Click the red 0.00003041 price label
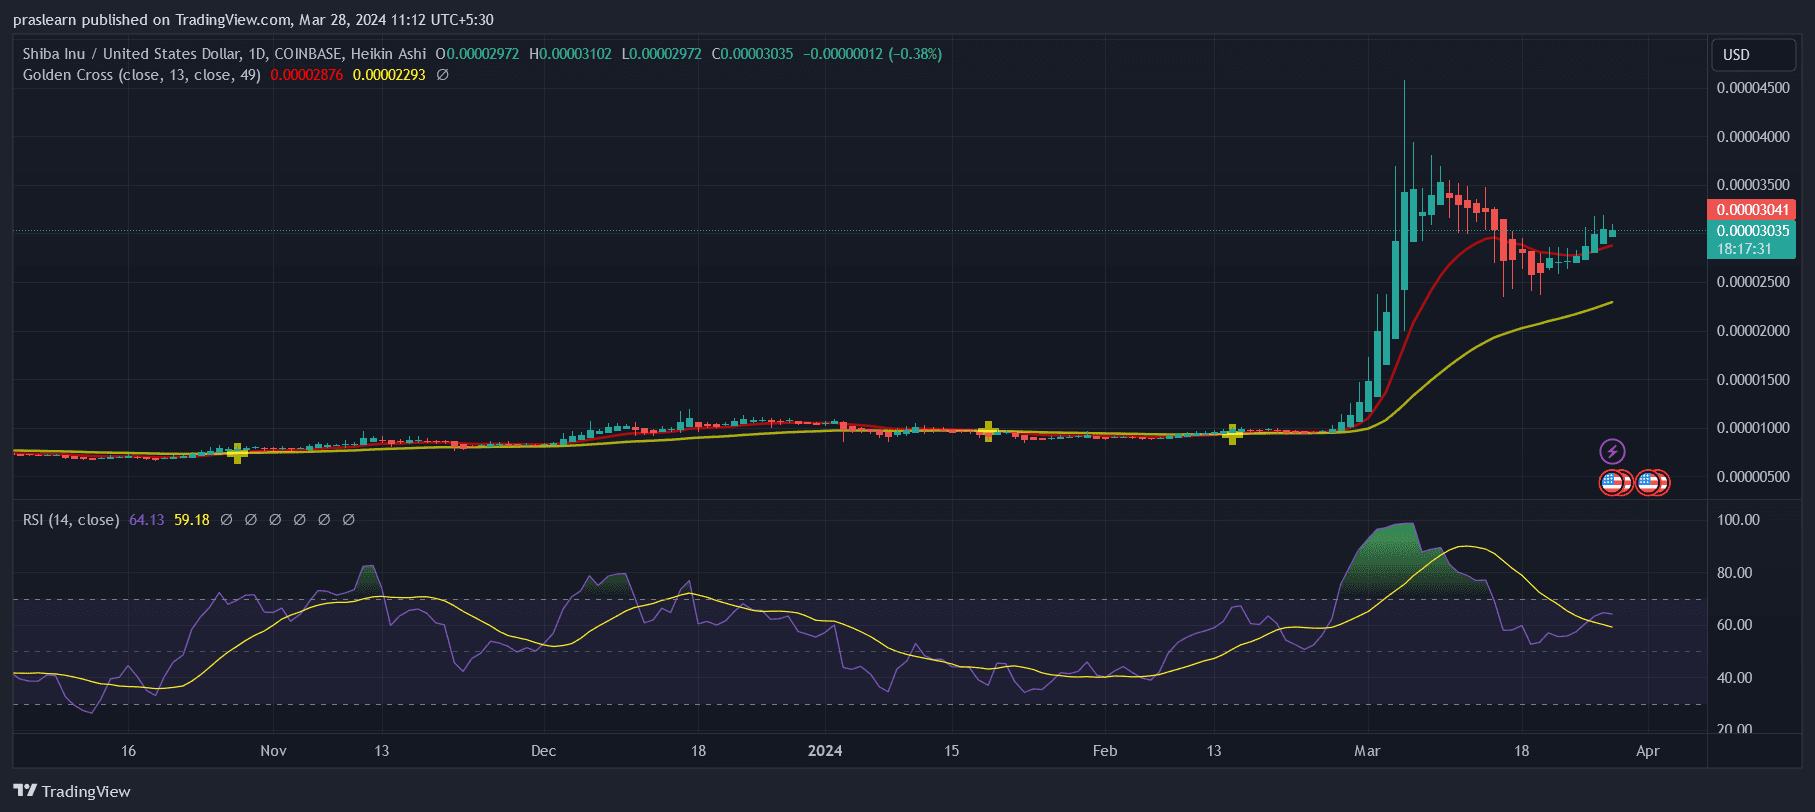 [1752, 210]
